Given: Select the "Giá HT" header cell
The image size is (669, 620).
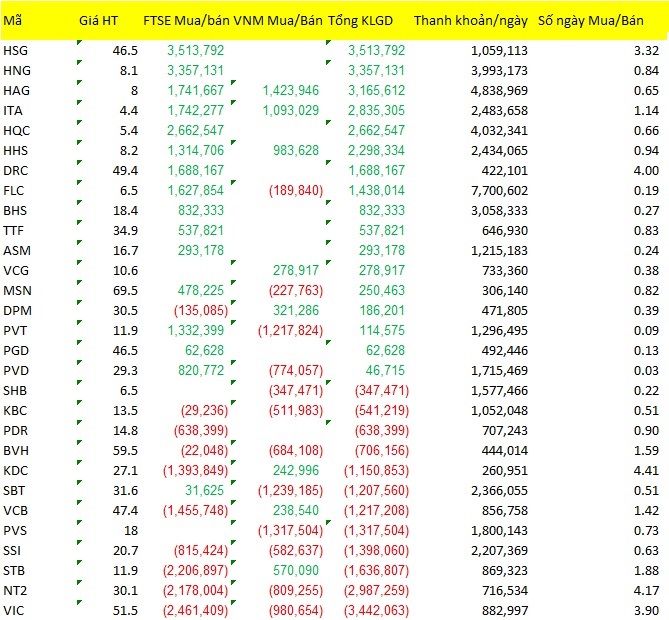Looking at the screenshot, I should pyautogui.click(x=98, y=20).
